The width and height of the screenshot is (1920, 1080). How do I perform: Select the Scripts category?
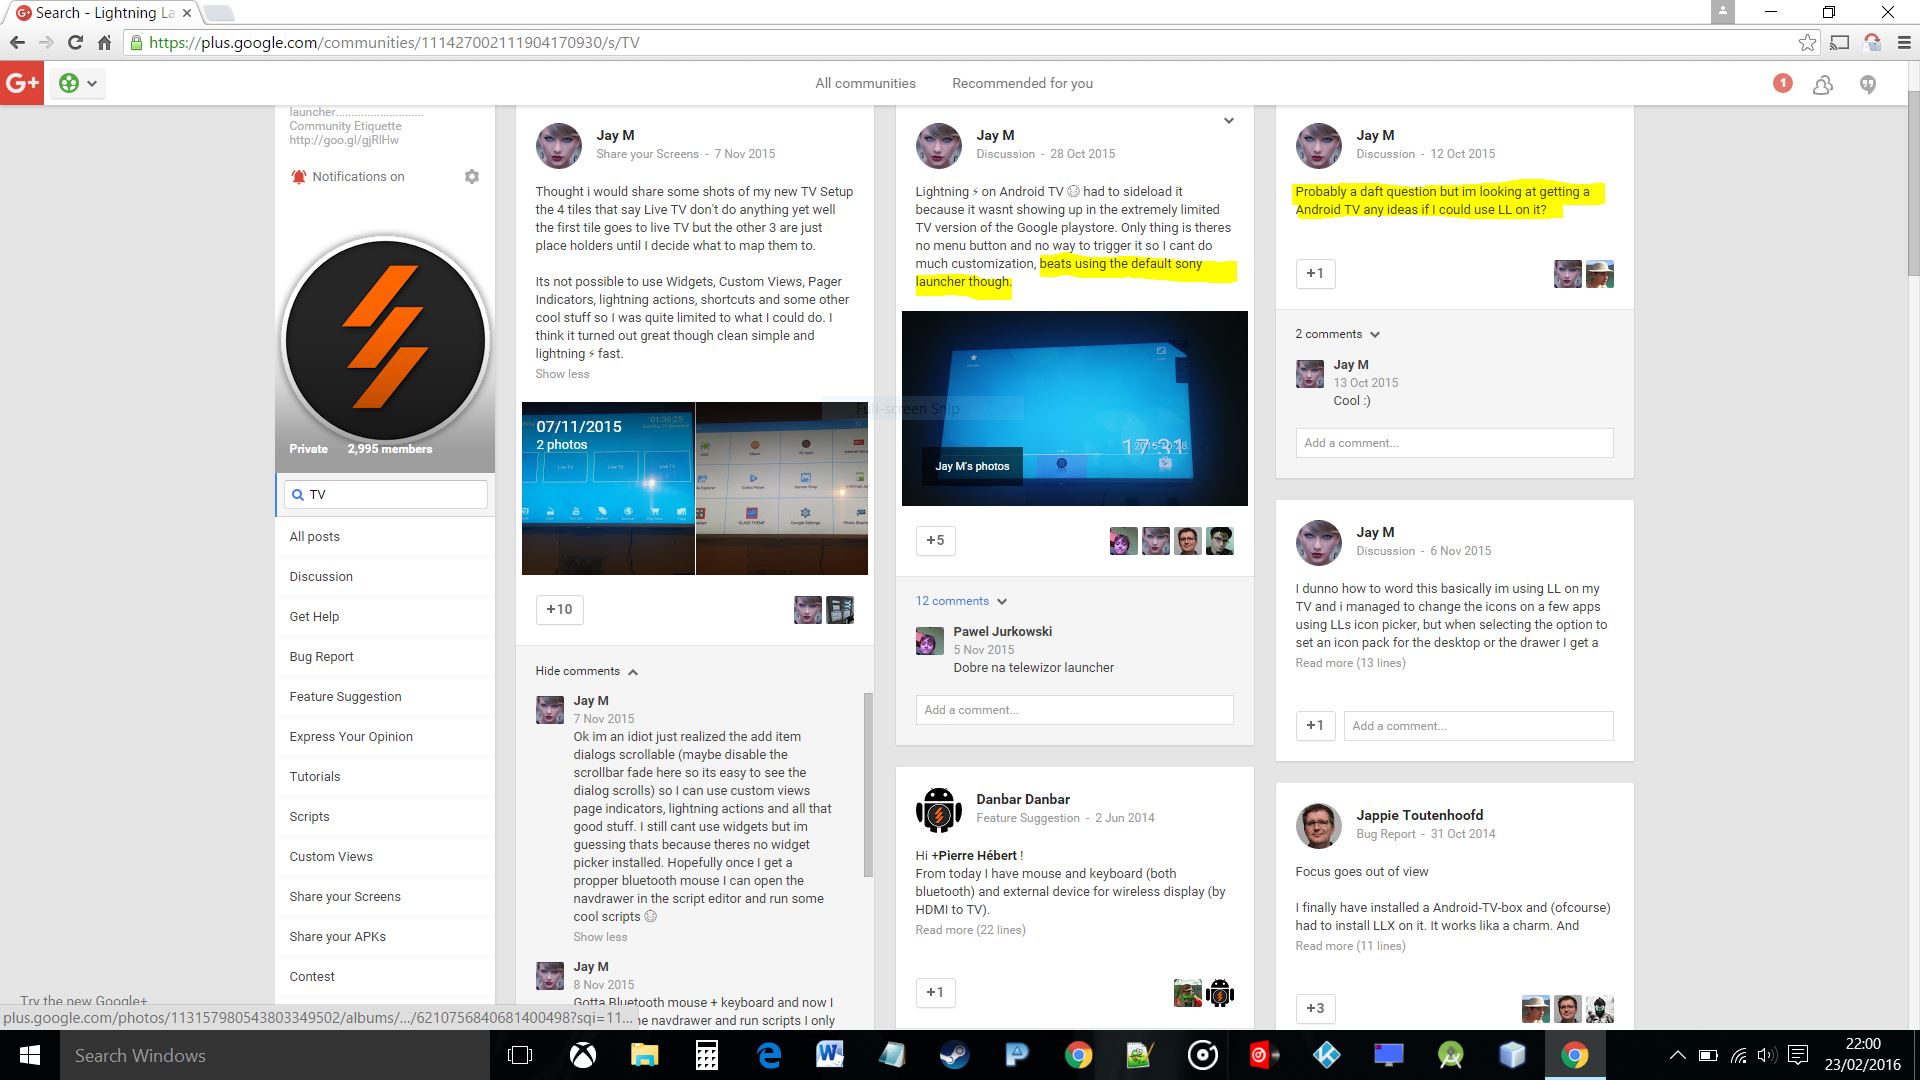[309, 816]
